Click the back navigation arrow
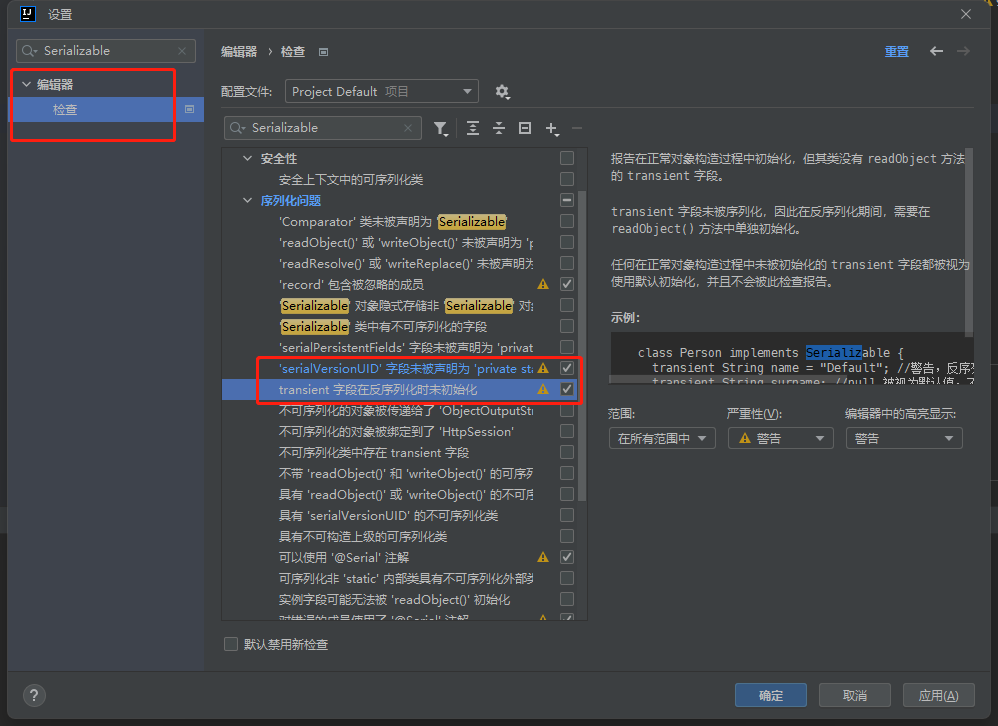998x726 pixels. tap(936, 51)
